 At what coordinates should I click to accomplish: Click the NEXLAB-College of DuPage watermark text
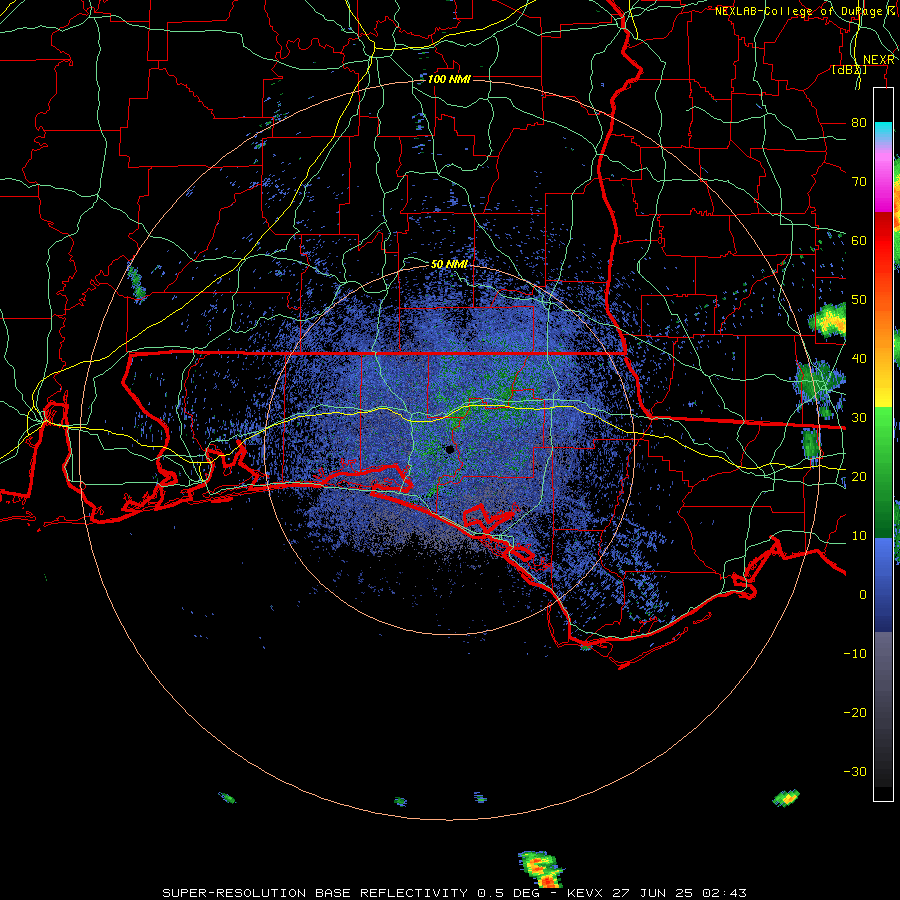(807, 11)
